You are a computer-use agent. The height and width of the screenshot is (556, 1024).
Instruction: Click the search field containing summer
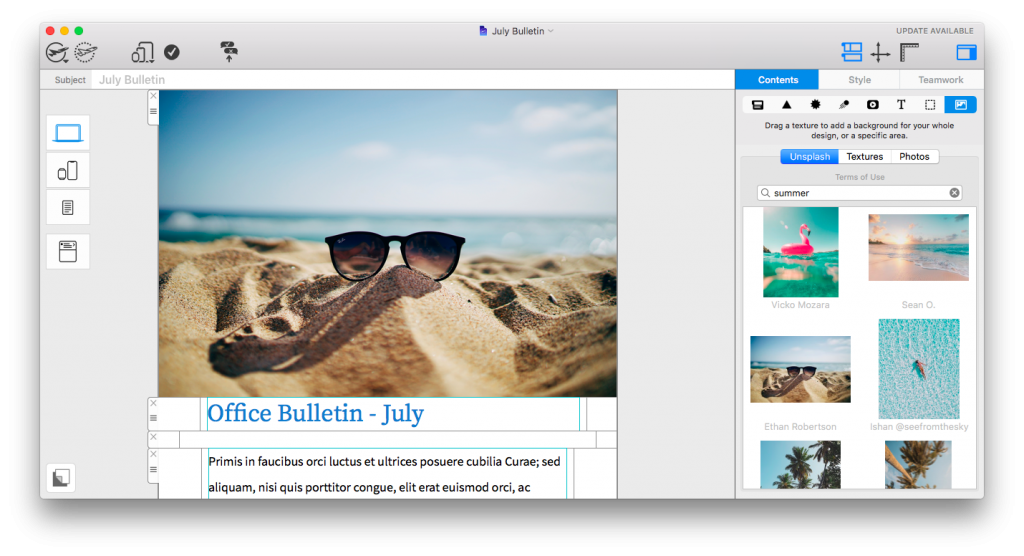click(859, 193)
